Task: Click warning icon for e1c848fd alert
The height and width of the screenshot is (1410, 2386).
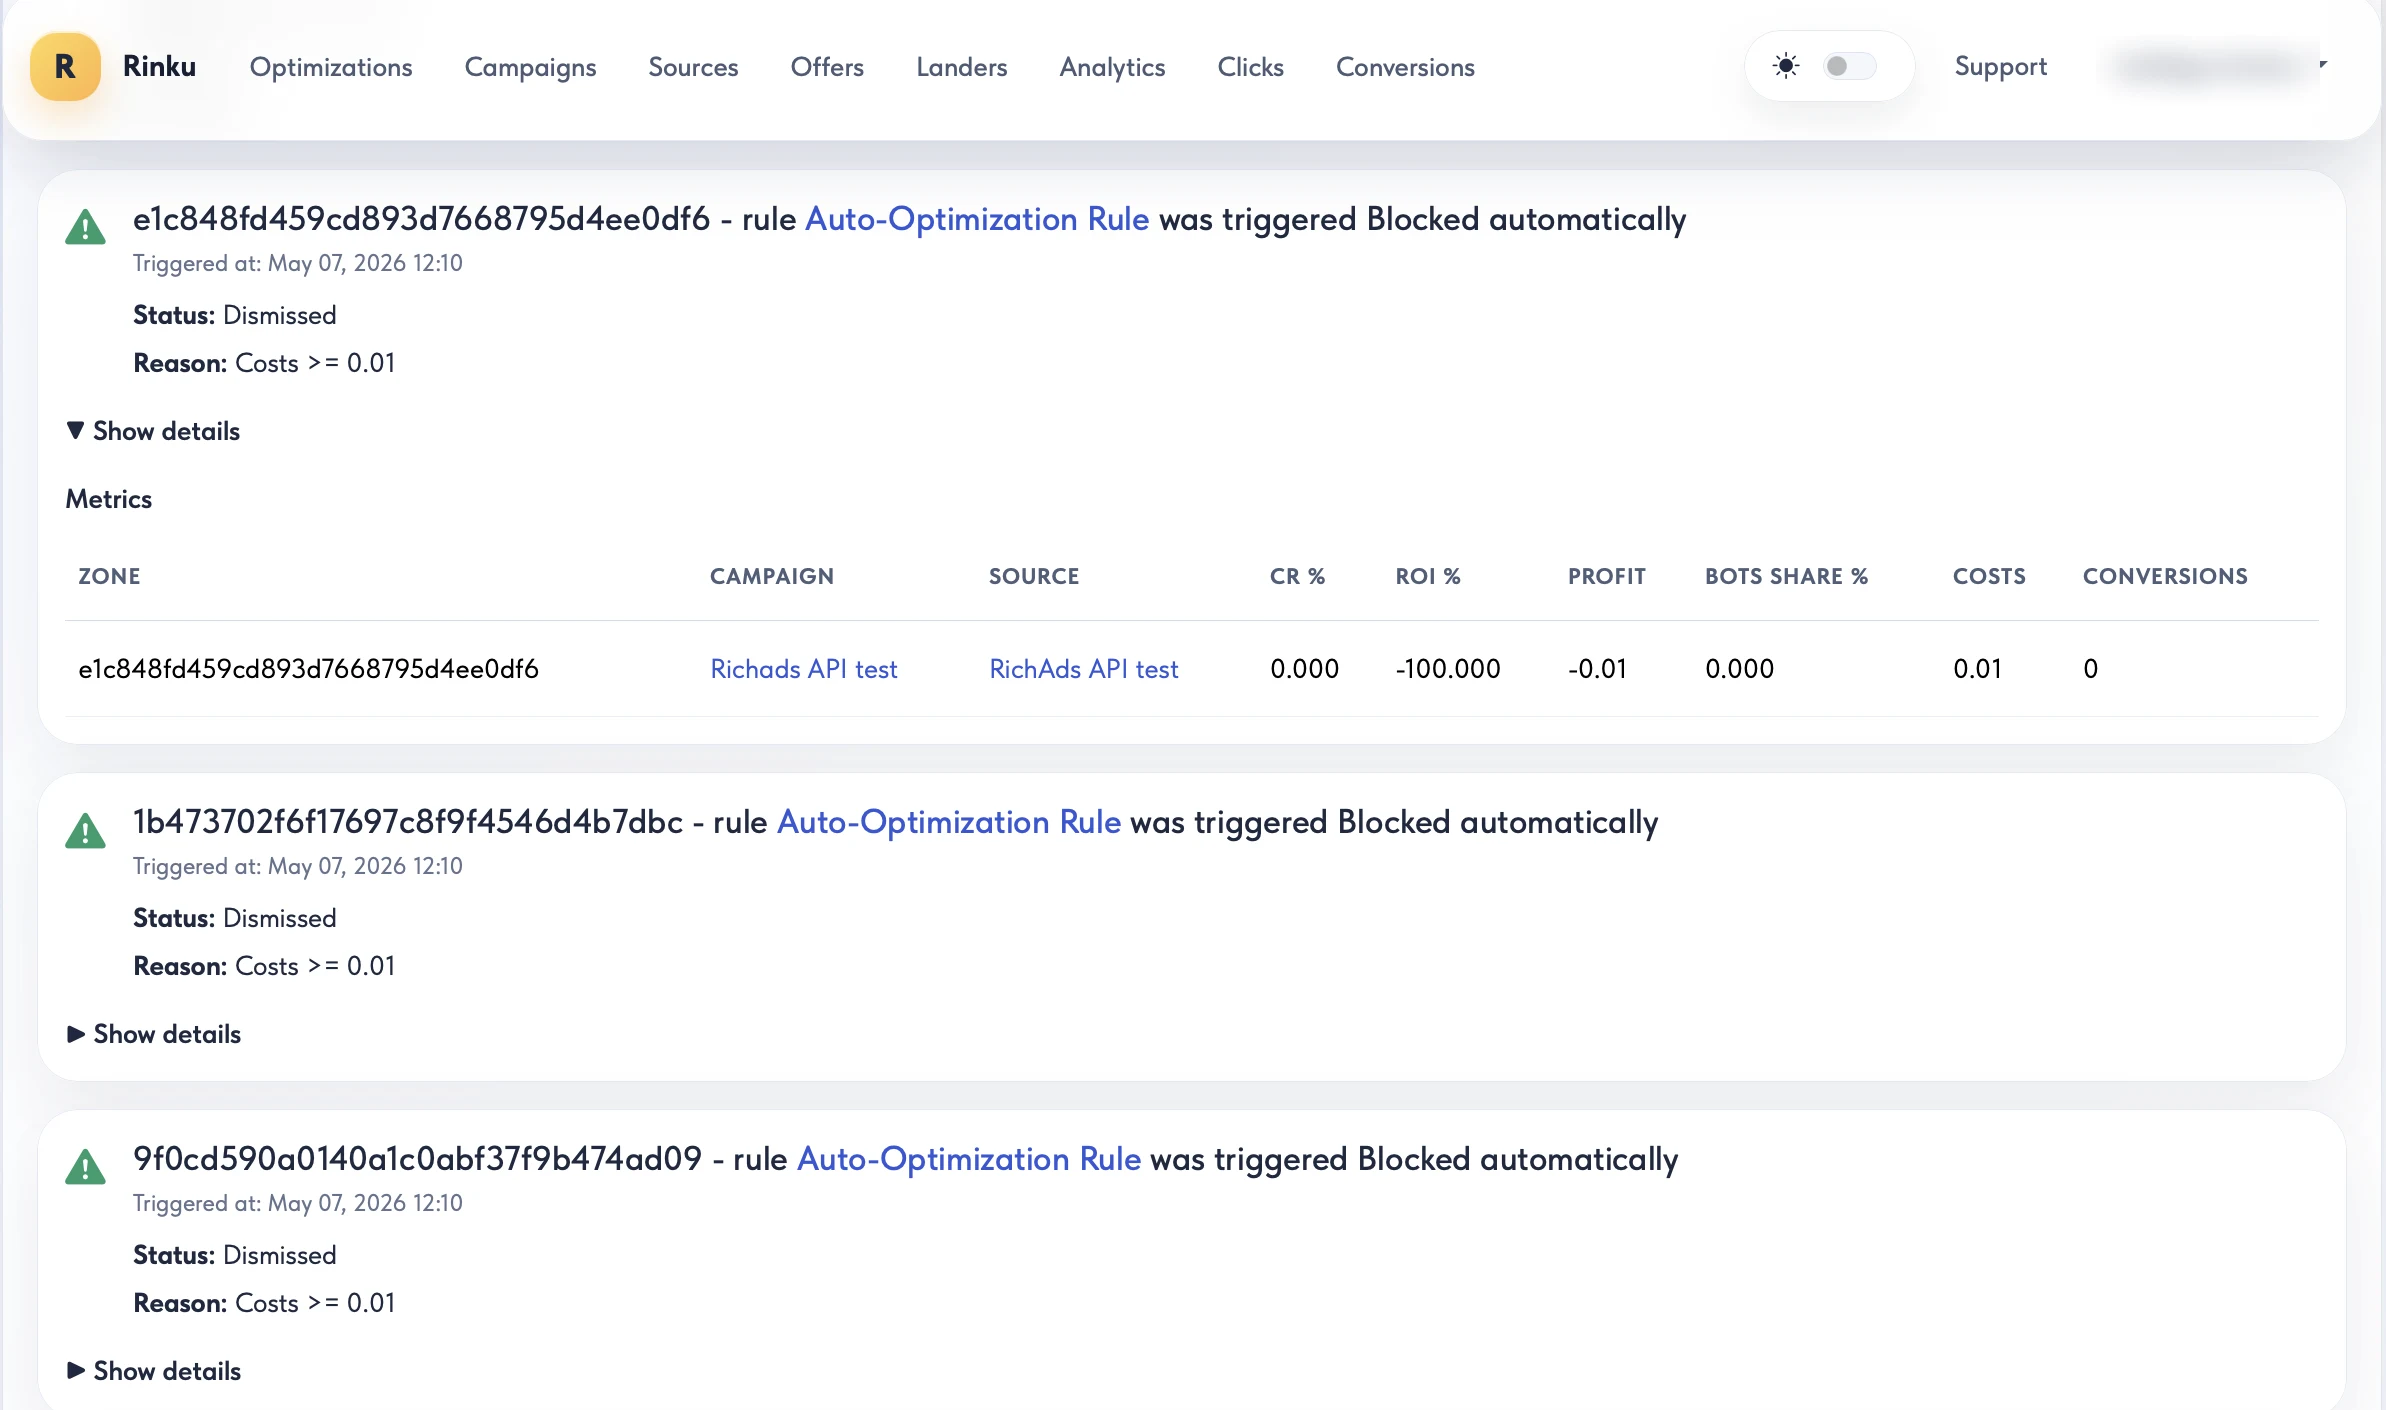Action: [x=85, y=227]
